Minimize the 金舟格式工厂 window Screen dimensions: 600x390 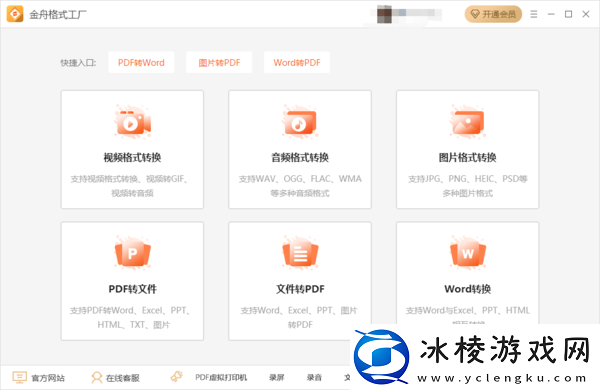pos(551,14)
